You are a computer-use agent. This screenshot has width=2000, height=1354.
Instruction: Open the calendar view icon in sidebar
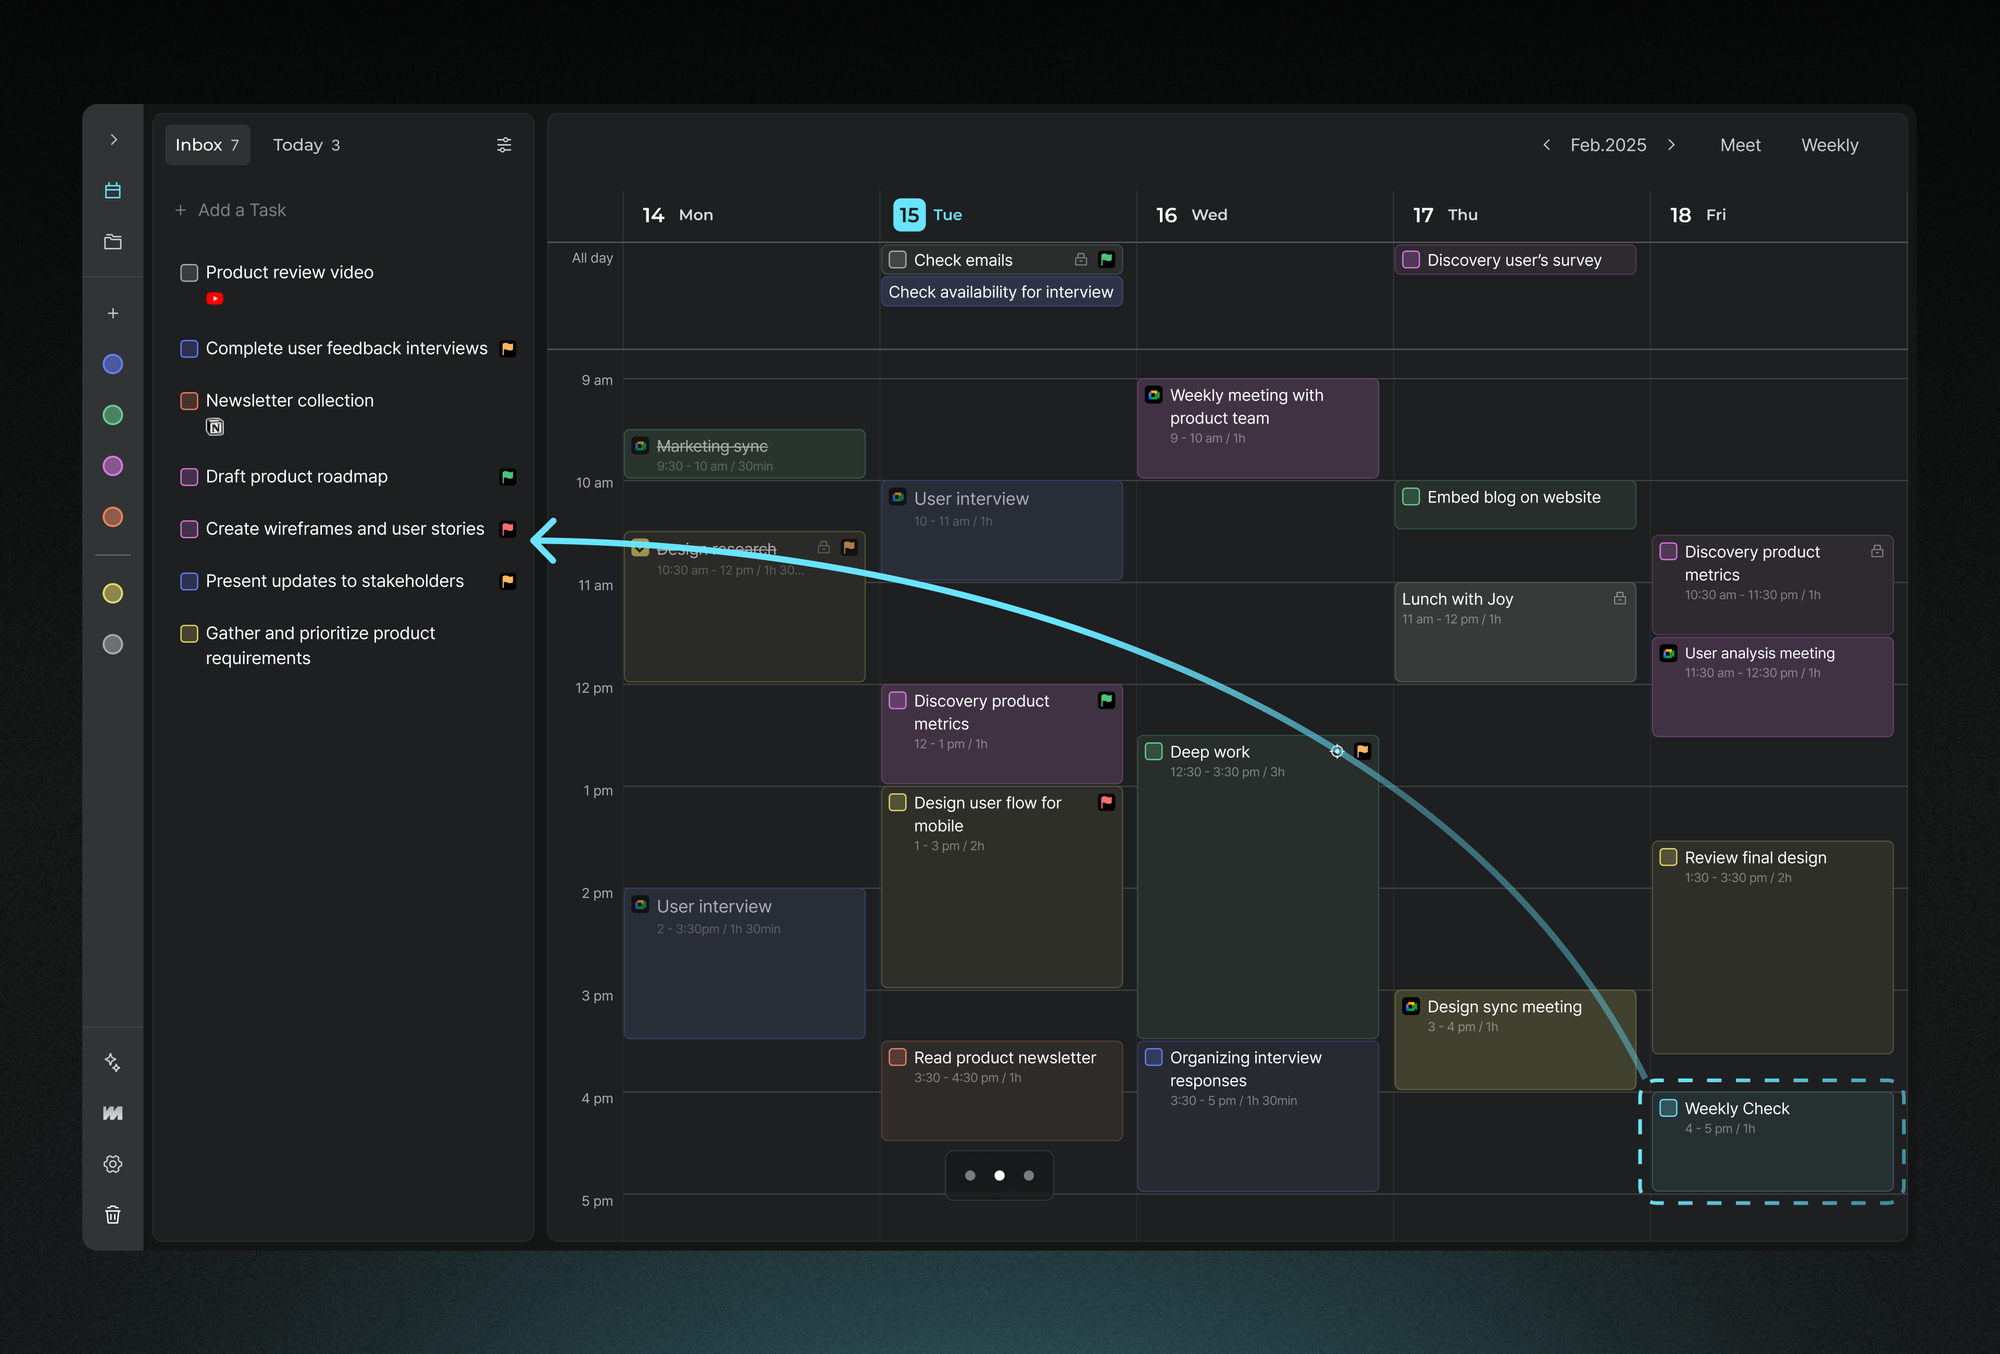tap(113, 190)
